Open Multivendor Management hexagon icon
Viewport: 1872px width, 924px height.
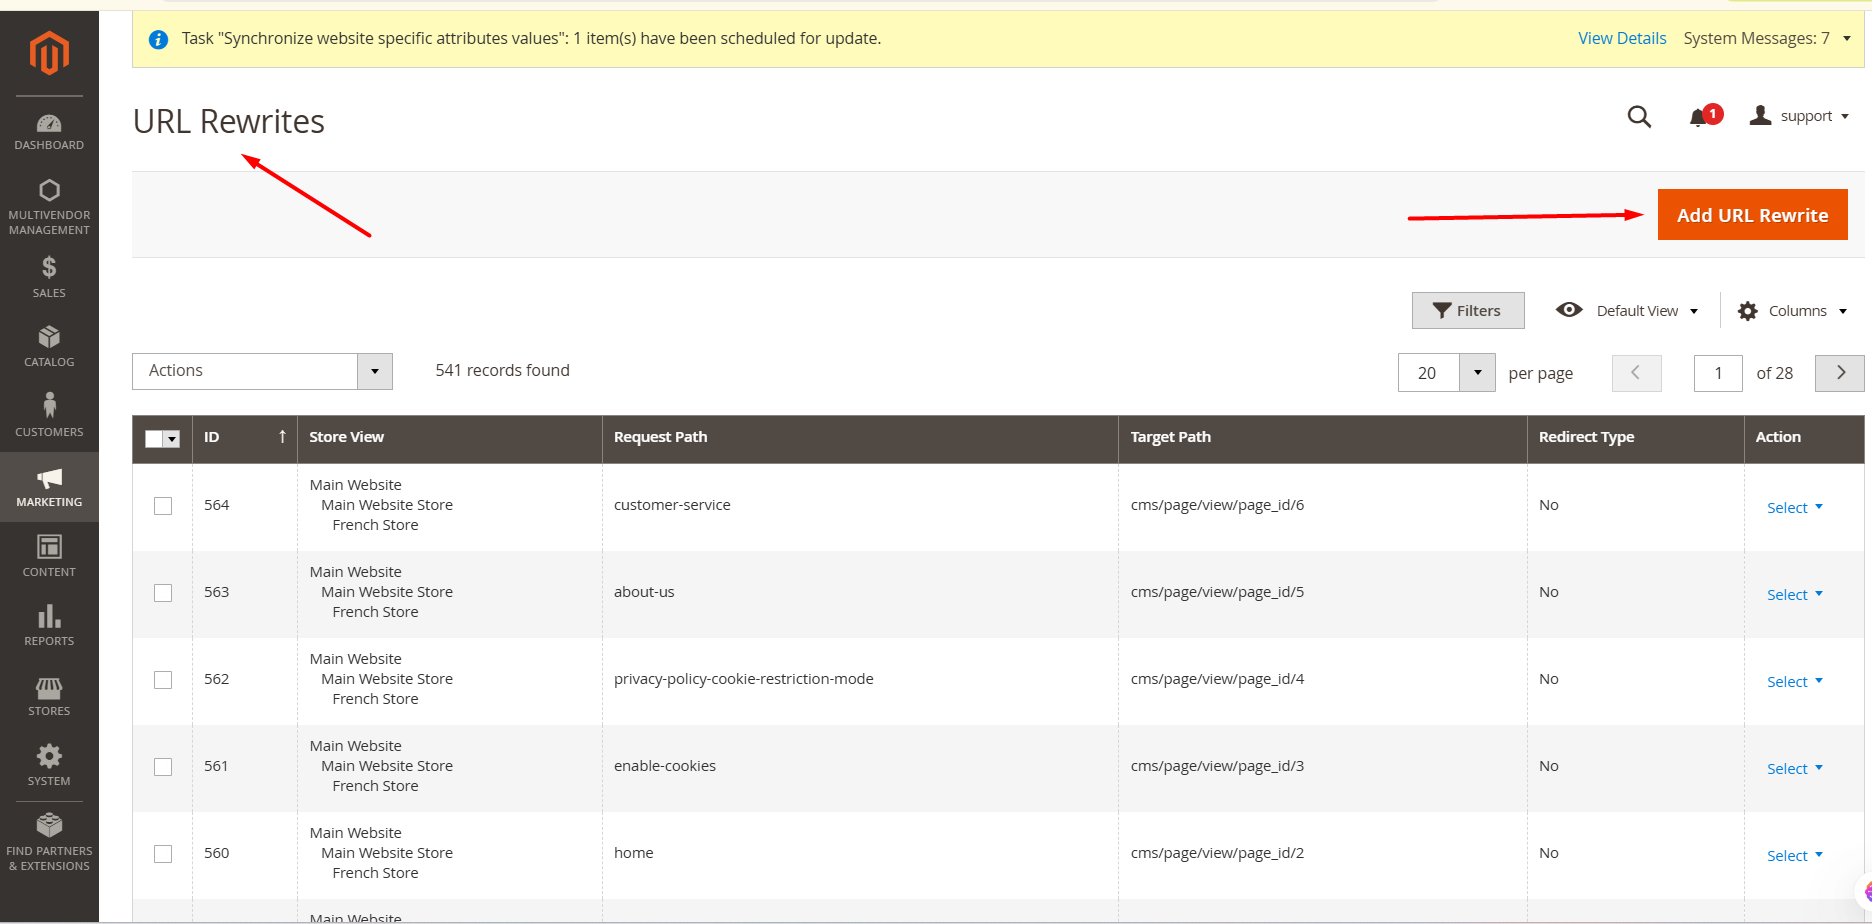click(x=49, y=190)
